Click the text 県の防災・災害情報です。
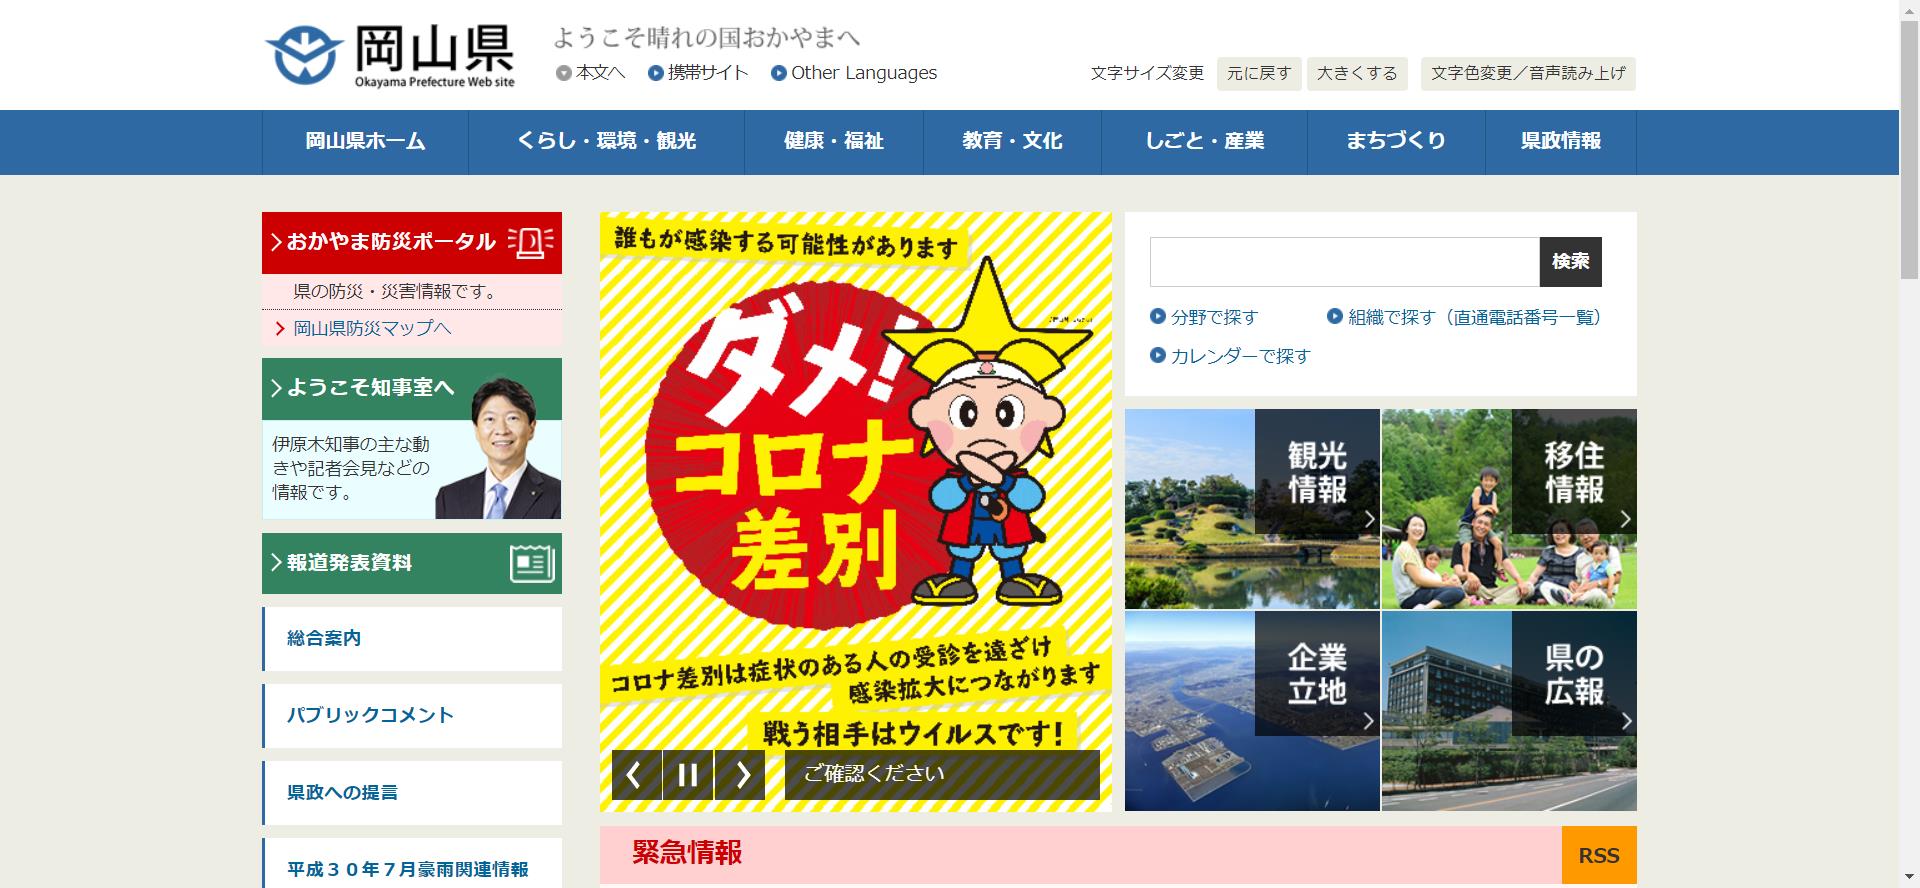Screen dimensions: 1920x888 coord(395,292)
